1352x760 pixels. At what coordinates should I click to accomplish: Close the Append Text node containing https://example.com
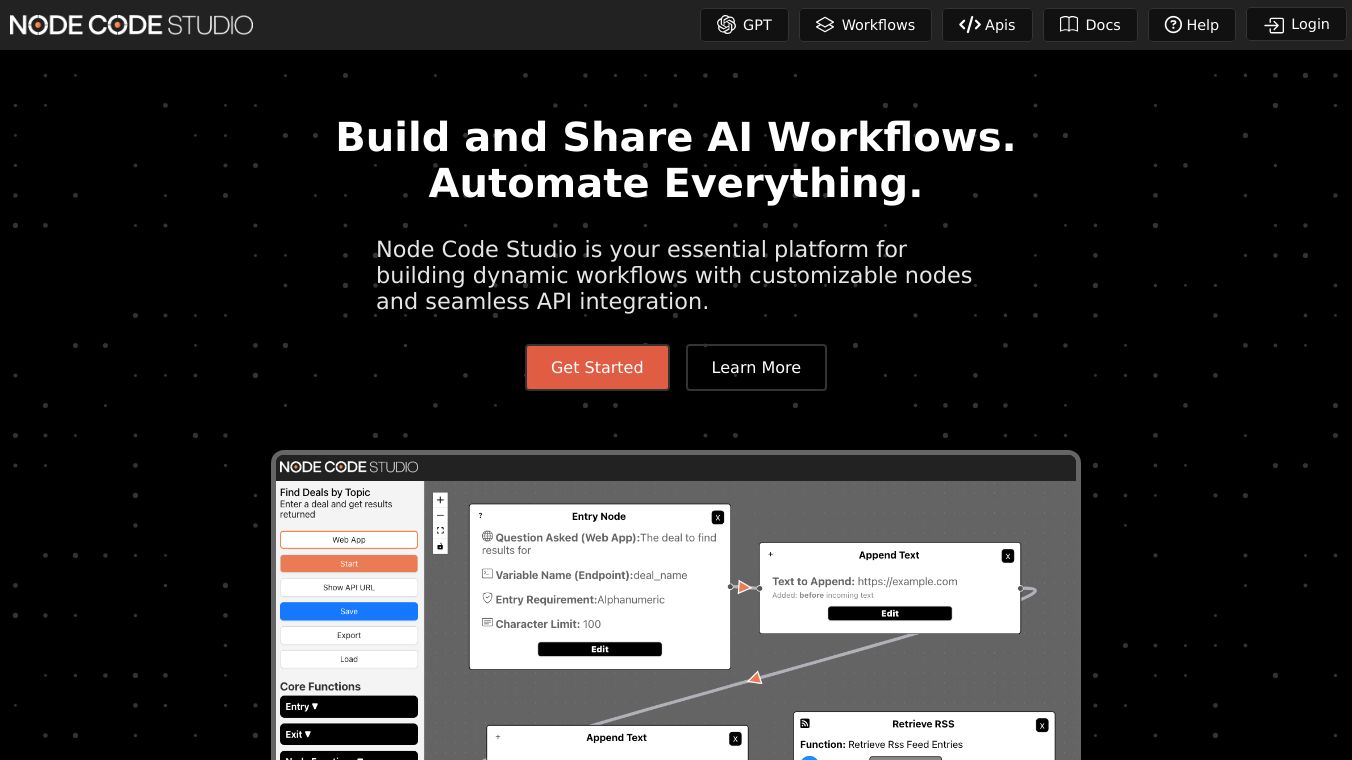(x=1008, y=555)
